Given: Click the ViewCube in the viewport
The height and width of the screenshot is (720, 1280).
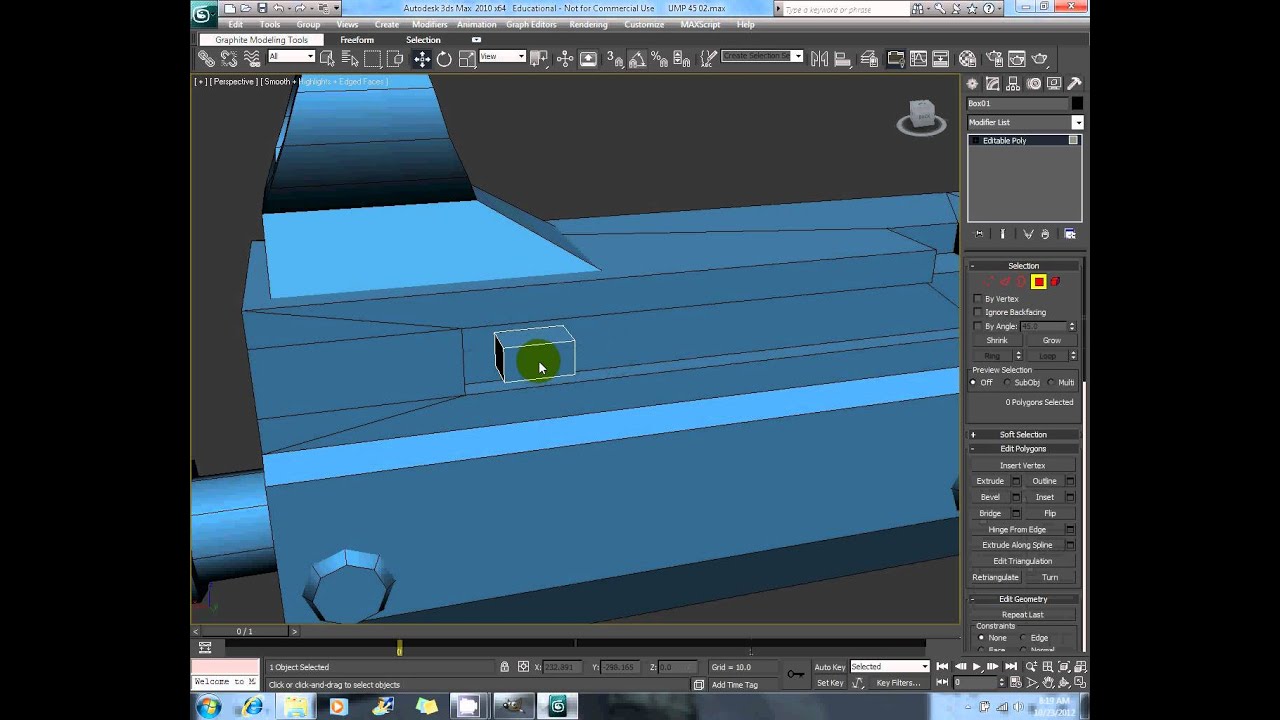Looking at the screenshot, I should 921,117.
